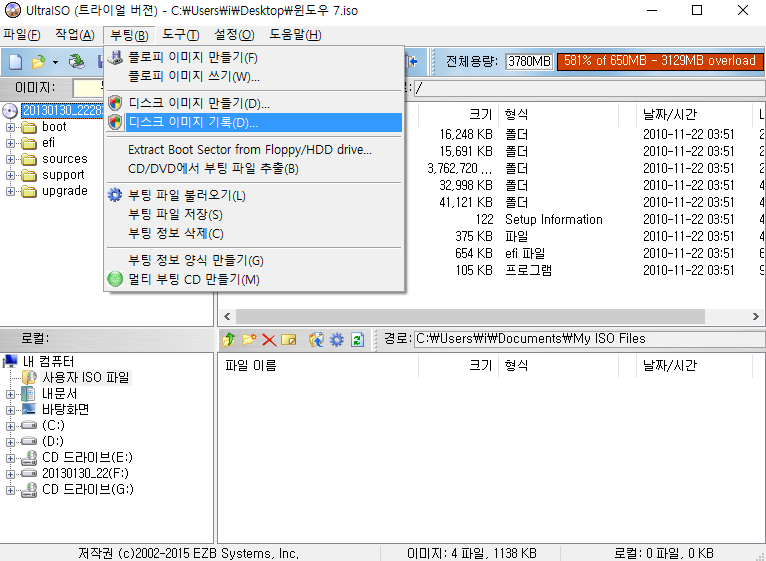Open the 설정(O) menu

[x=234, y=35]
